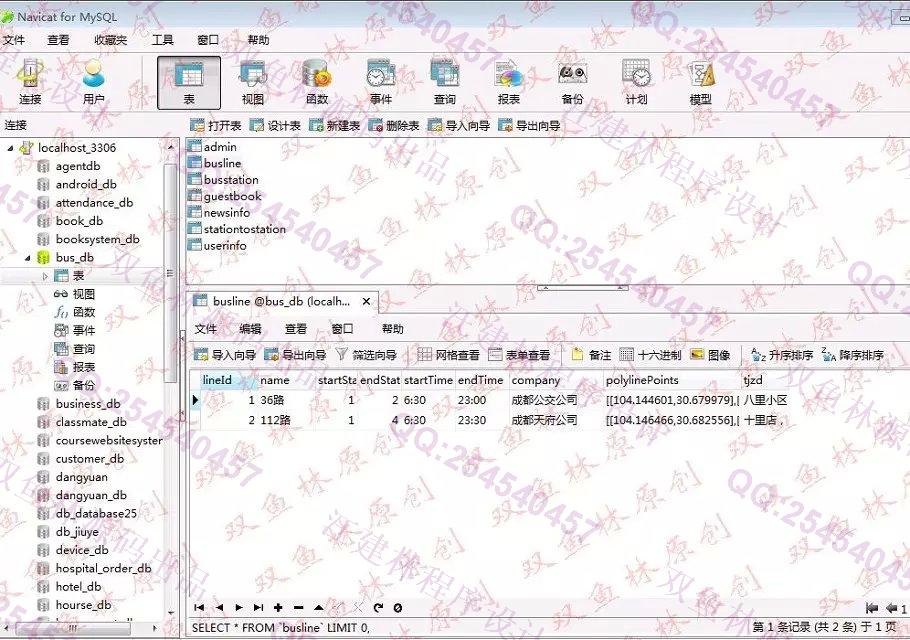Select 视图 node under bus_db
The height and width of the screenshot is (640, 910).
coord(74,294)
